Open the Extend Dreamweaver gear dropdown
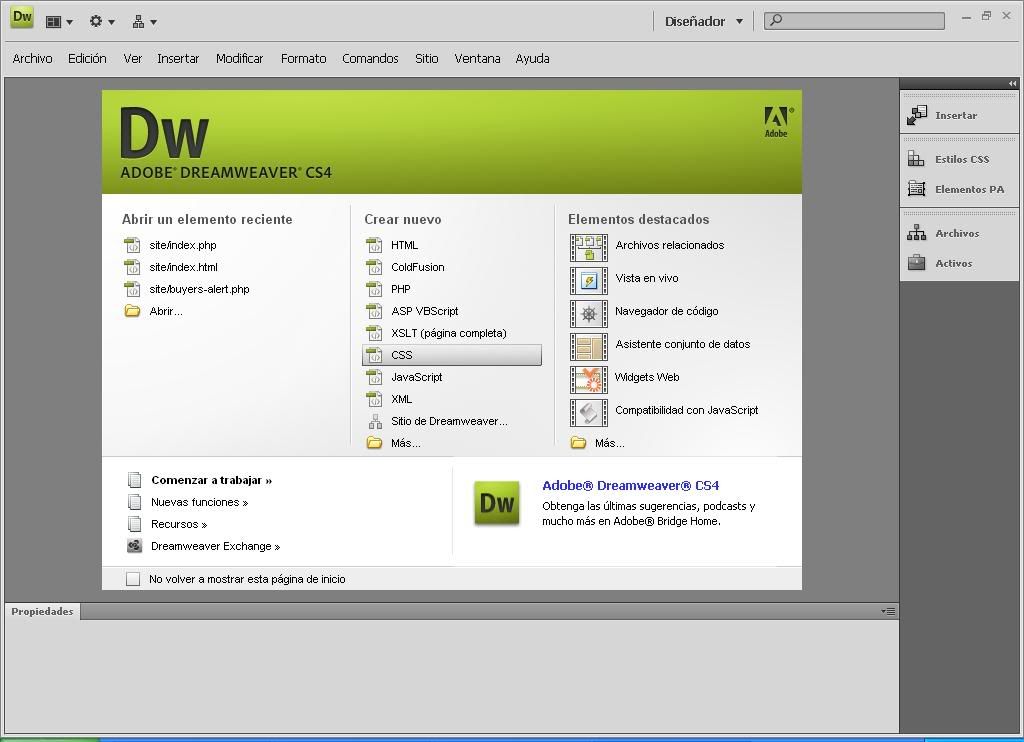 point(102,22)
